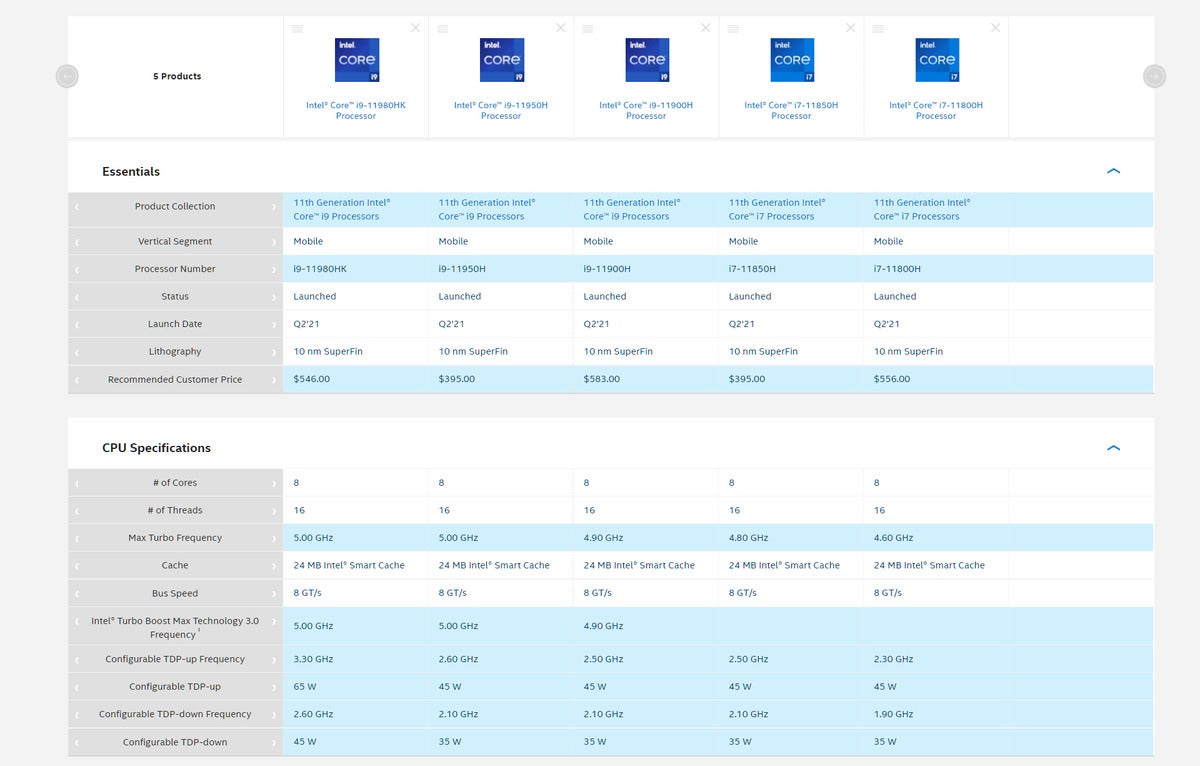Click right chevron on Vertical Segment row
Viewport: 1200px width, 766px height.
(x=274, y=242)
